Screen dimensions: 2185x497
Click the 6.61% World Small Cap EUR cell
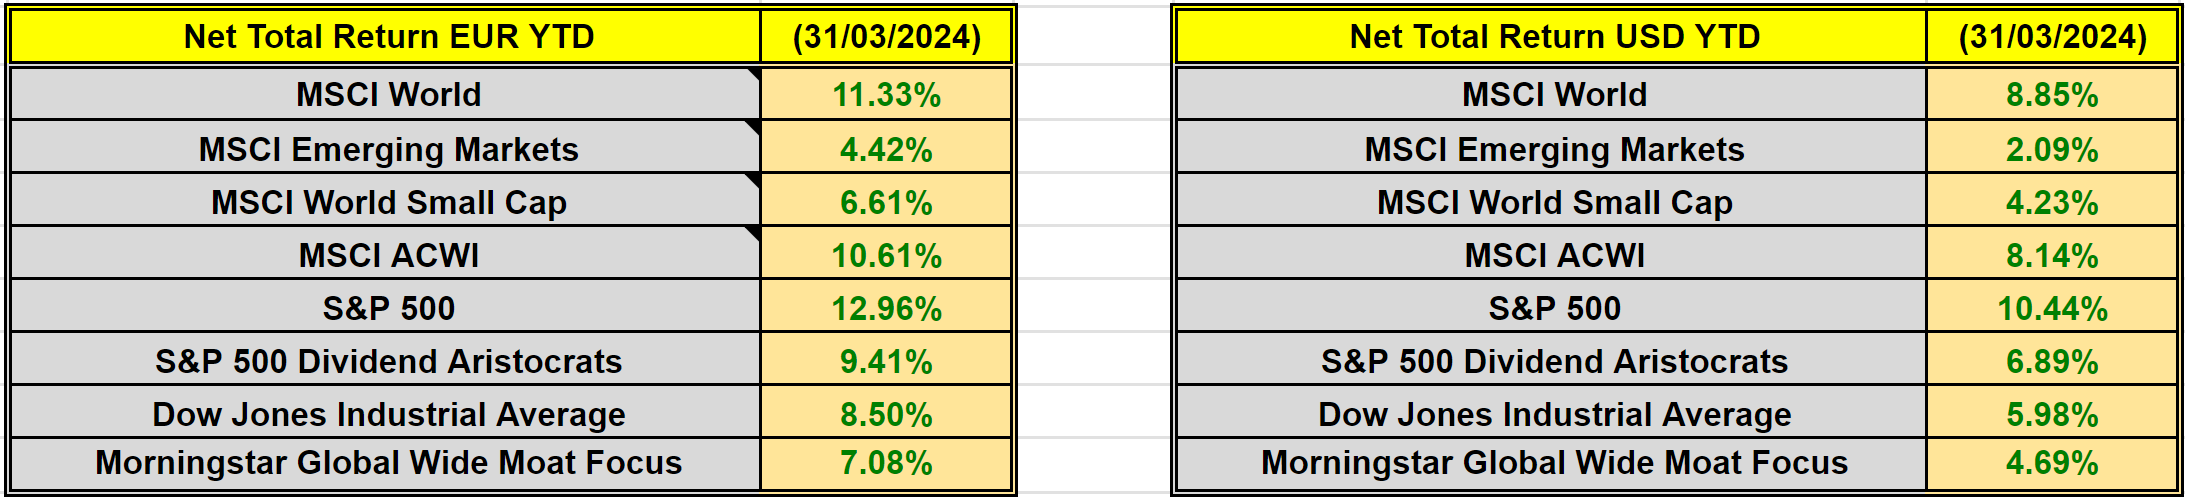click(x=886, y=203)
